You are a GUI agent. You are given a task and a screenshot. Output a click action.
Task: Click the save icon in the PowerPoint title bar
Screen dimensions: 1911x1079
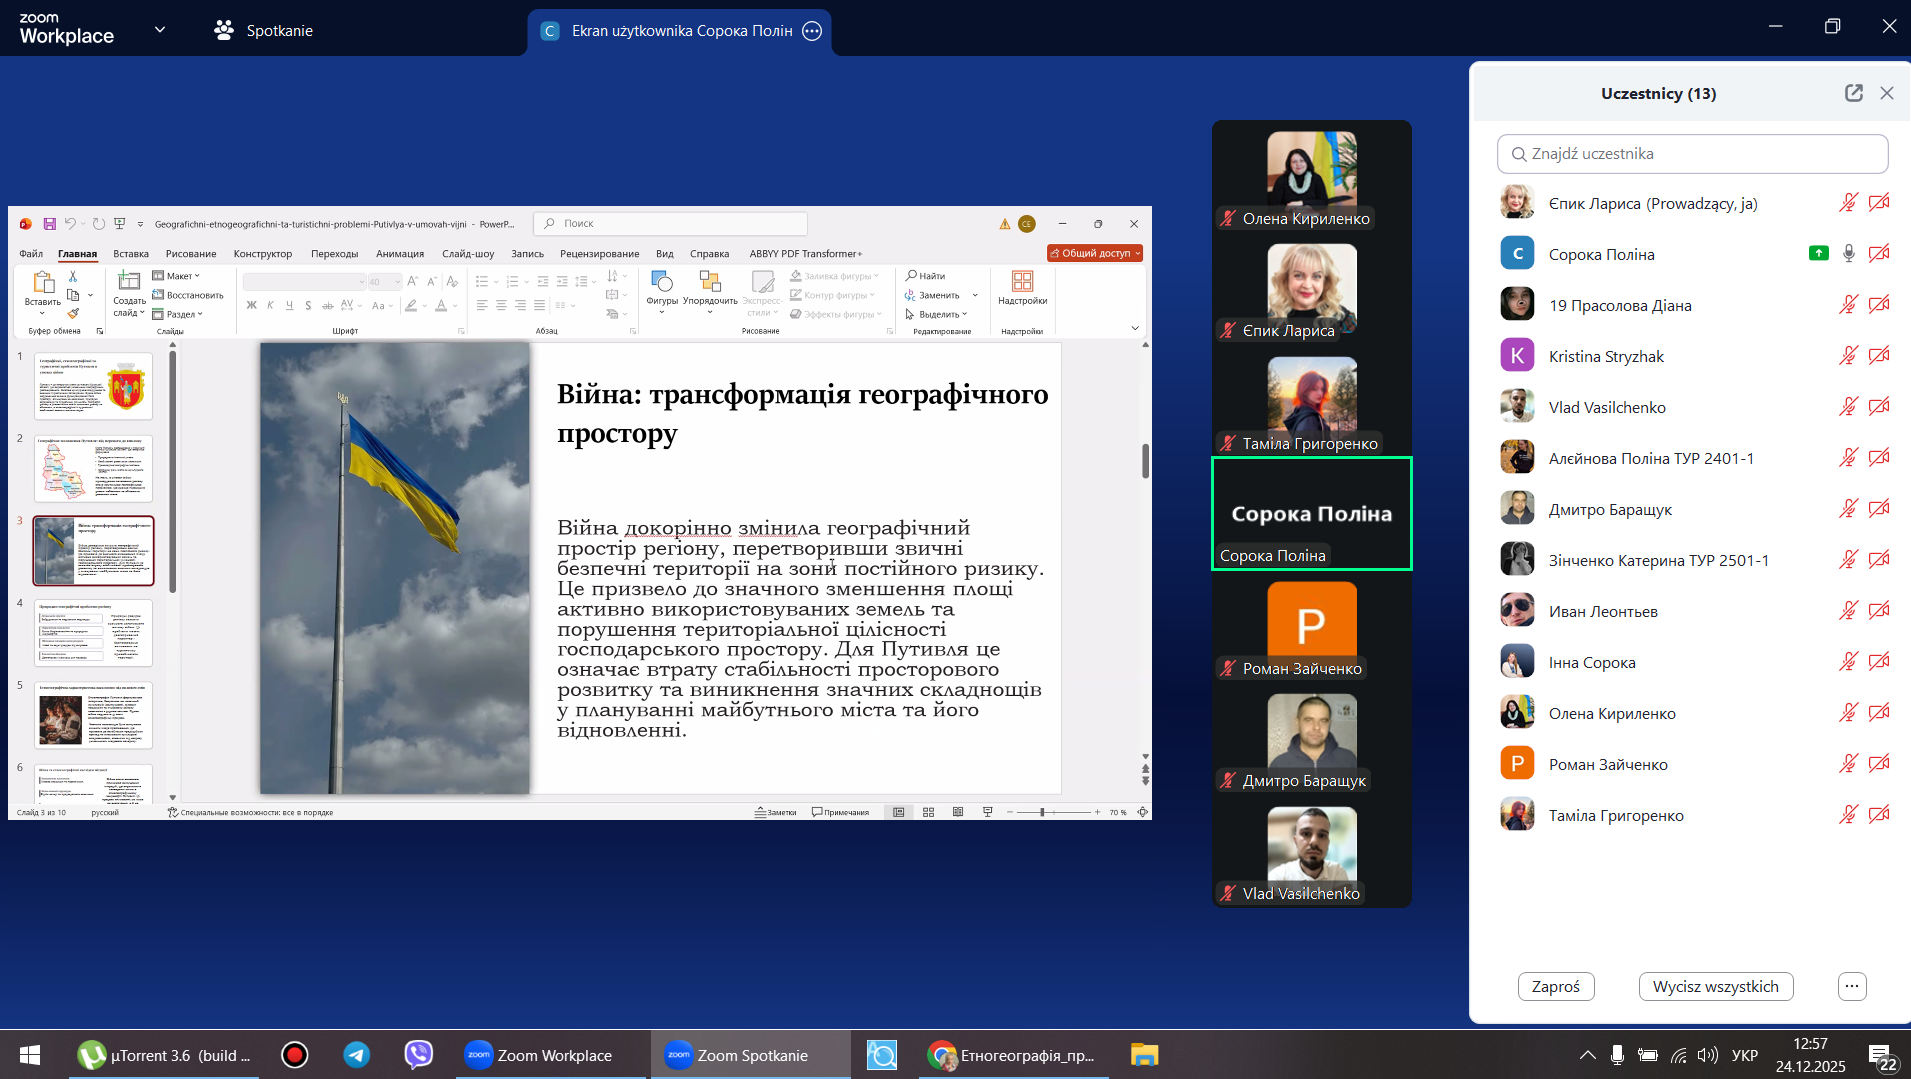click(x=49, y=224)
